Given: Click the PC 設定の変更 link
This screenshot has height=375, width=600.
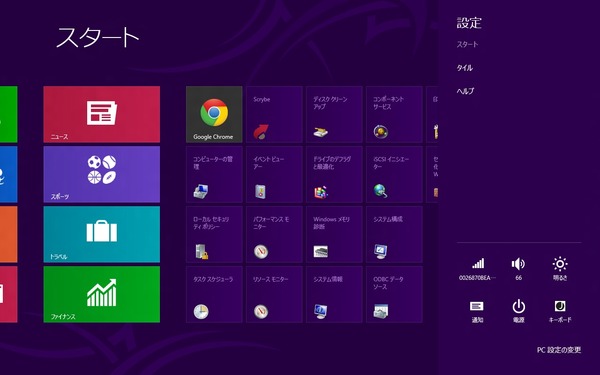Looking at the screenshot, I should [x=559, y=350].
